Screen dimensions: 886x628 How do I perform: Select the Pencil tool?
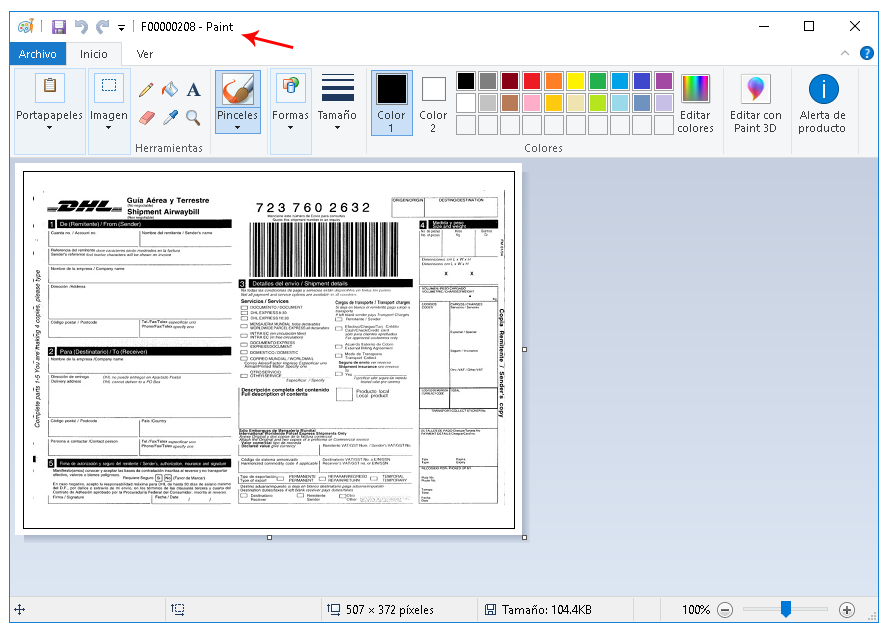[146, 89]
